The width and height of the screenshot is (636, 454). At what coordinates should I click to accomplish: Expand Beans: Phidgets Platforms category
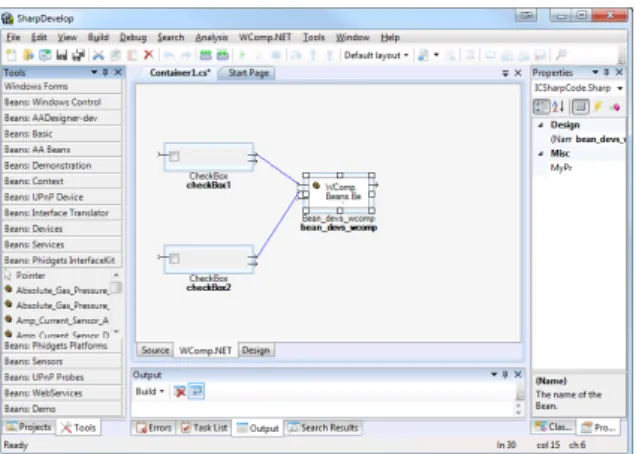62,346
